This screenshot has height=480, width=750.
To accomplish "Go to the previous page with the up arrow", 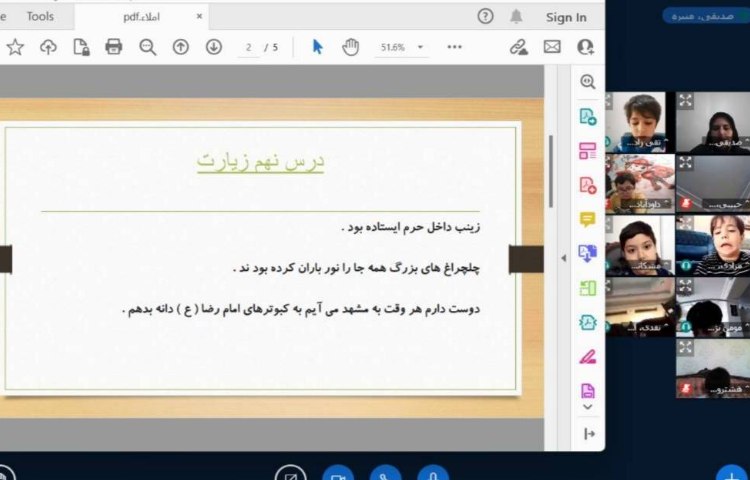I will [x=180, y=47].
